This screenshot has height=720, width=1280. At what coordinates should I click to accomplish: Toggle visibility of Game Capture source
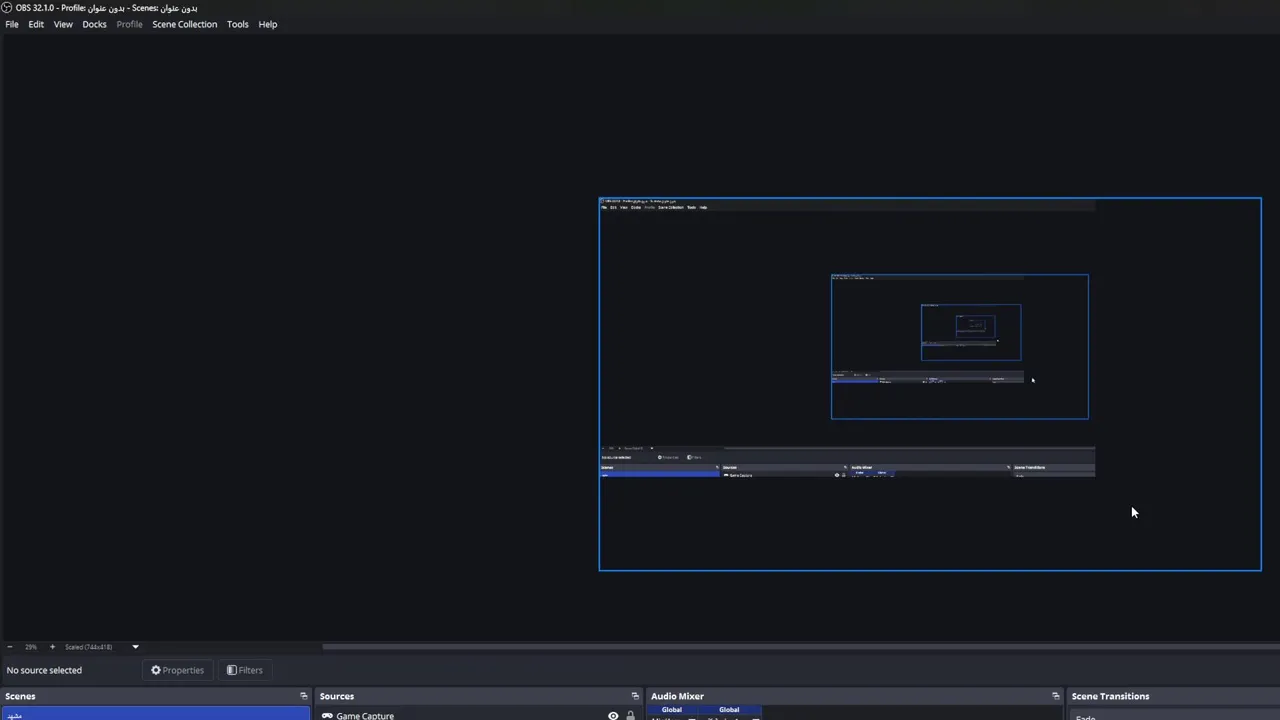(613, 716)
